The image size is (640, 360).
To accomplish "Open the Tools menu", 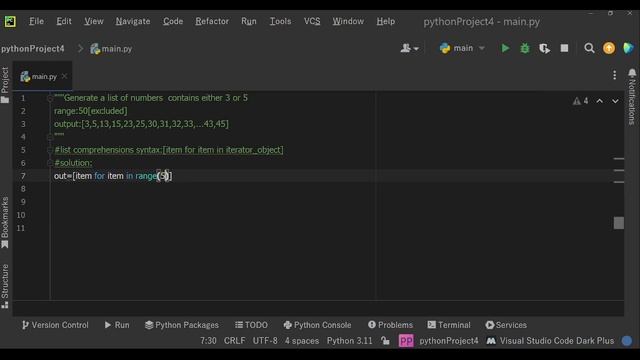I will (280, 21).
